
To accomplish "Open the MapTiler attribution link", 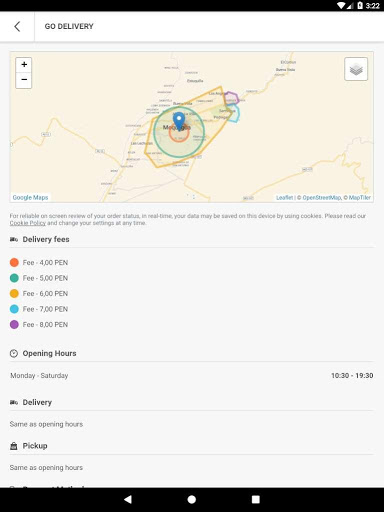I will (x=360, y=198).
